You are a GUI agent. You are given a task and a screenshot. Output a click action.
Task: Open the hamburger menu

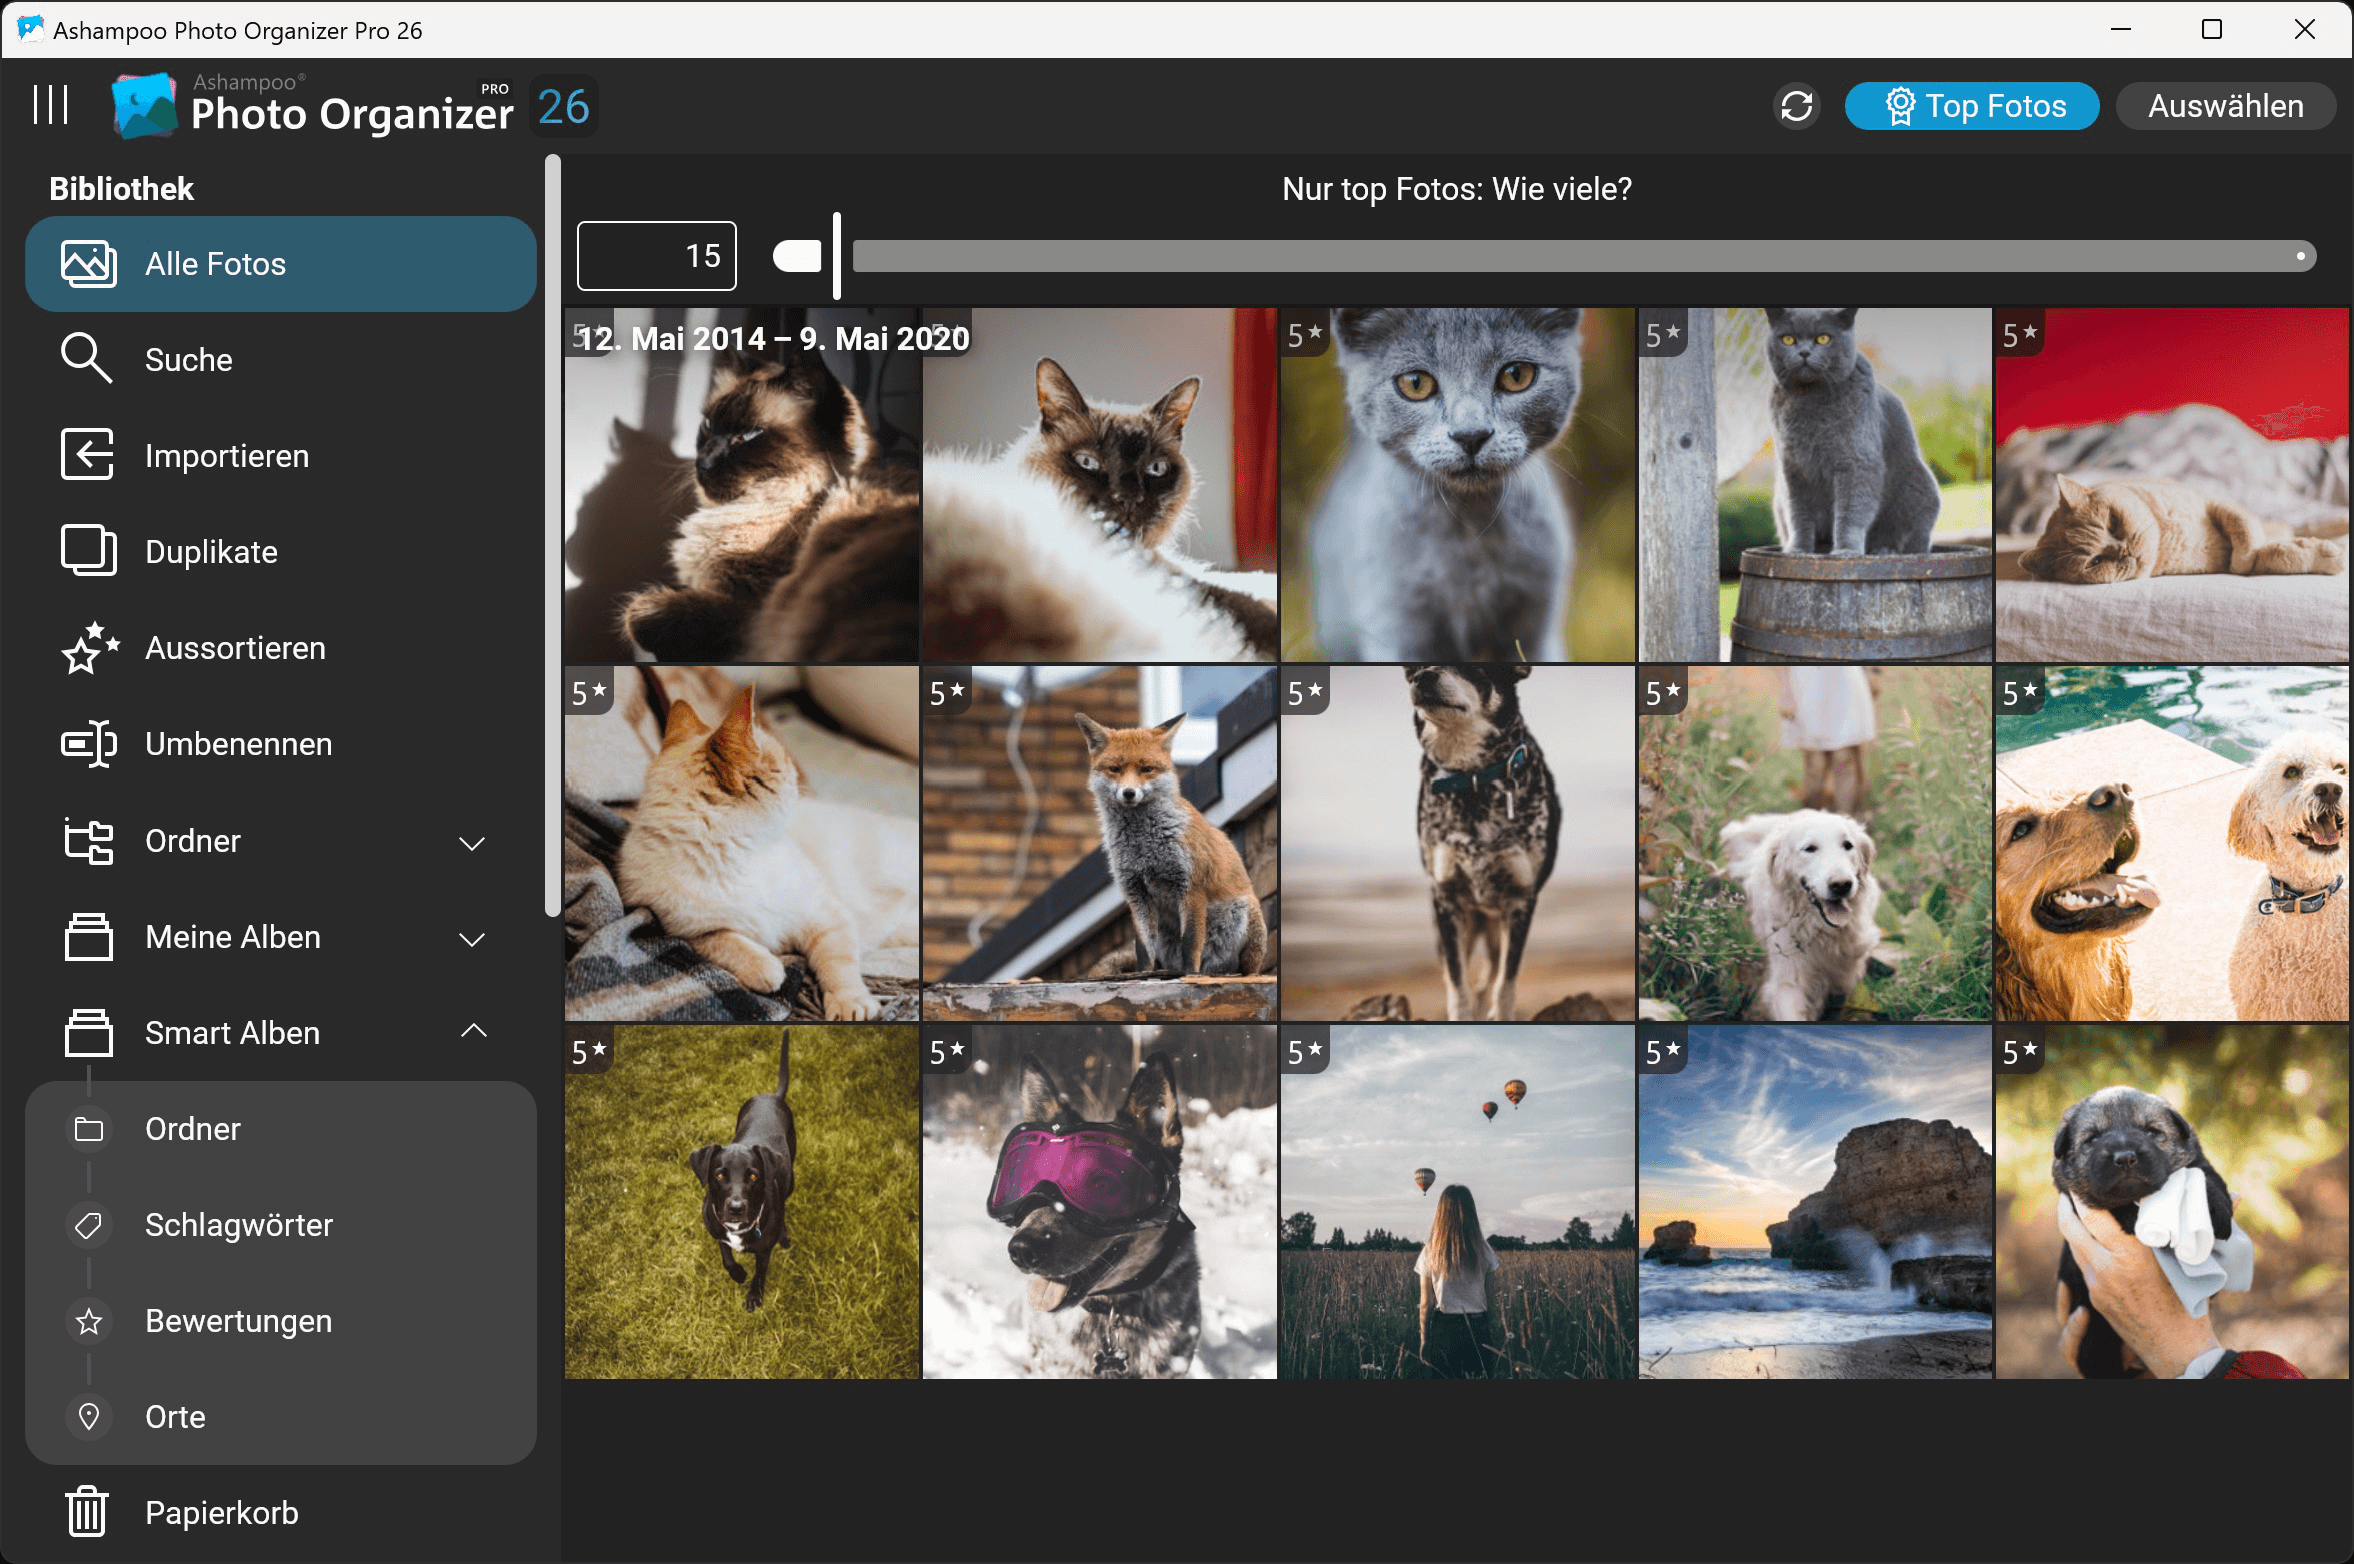point(51,104)
